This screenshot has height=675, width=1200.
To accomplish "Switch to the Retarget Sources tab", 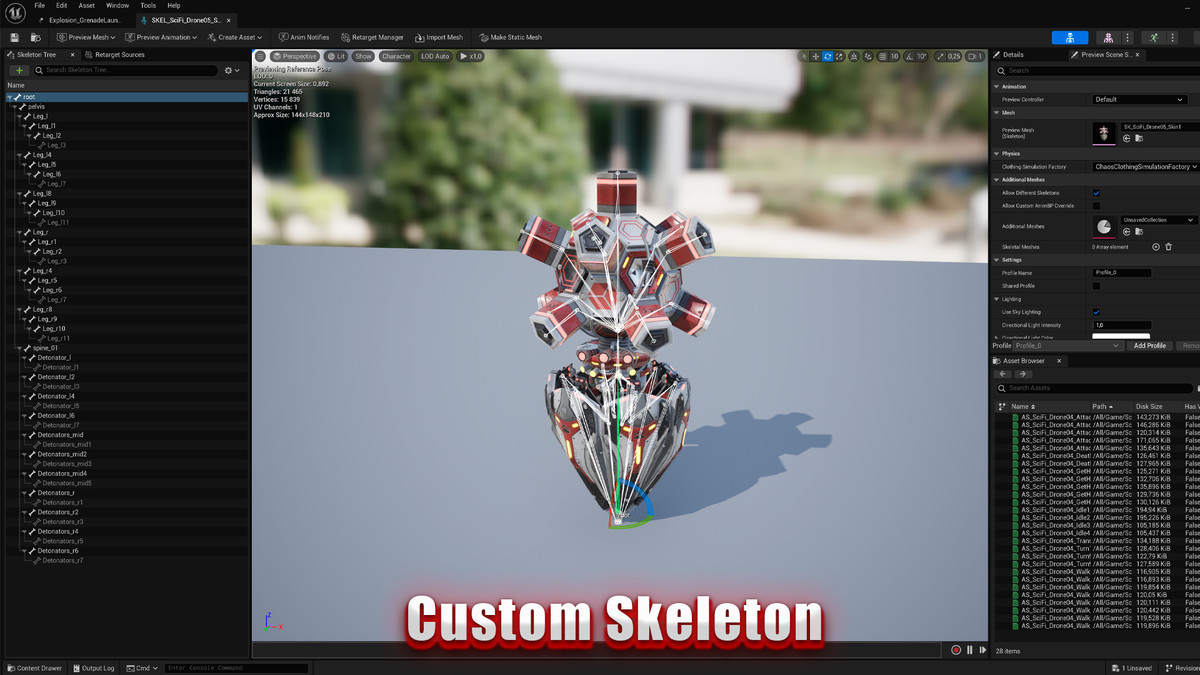I will 115,55.
